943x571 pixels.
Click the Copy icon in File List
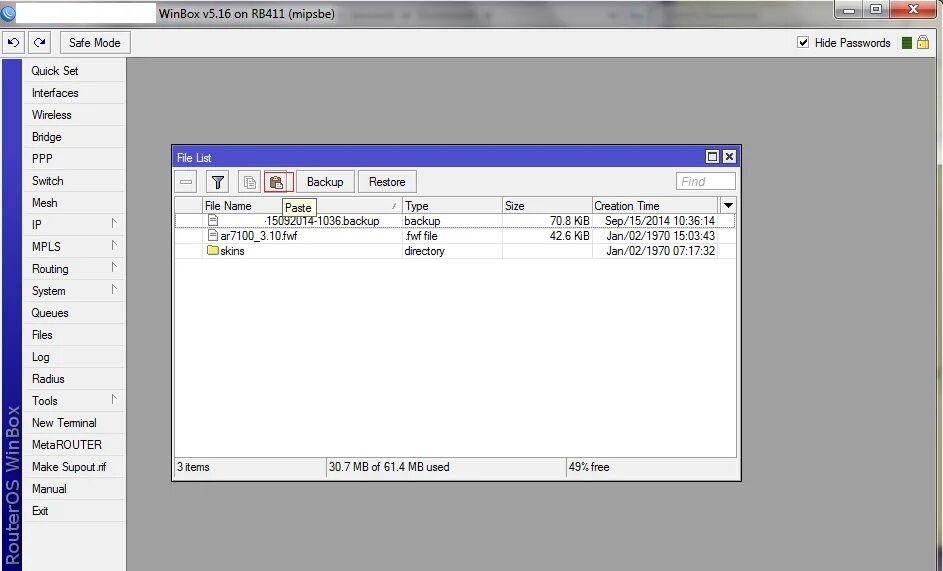(x=250, y=182)
